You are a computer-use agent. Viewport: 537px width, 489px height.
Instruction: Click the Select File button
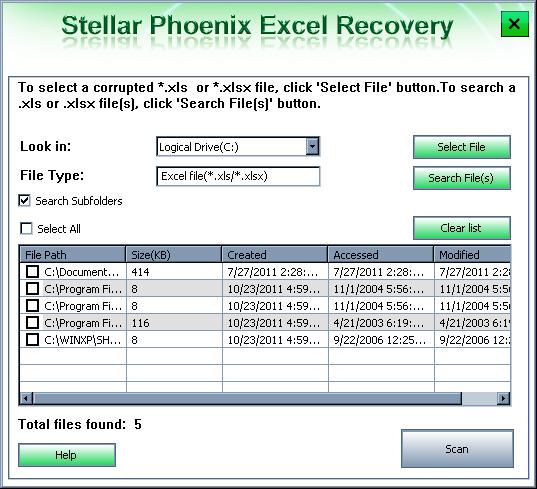point(462,147)
